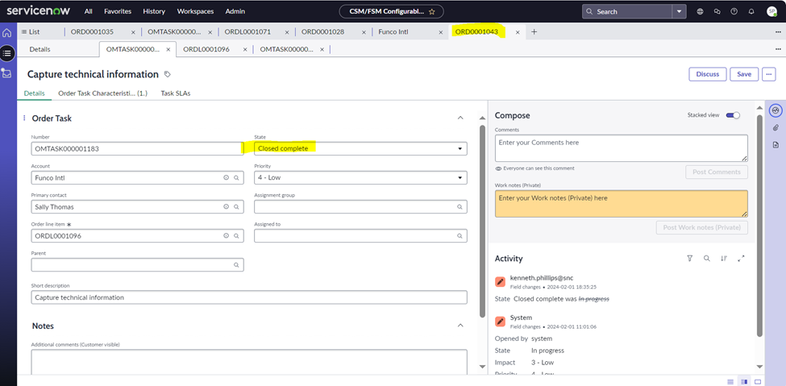The width and height of the screenshot is (786, 386).
Task: Open the global Search dropdown arrow
Action: pos(679,12)
